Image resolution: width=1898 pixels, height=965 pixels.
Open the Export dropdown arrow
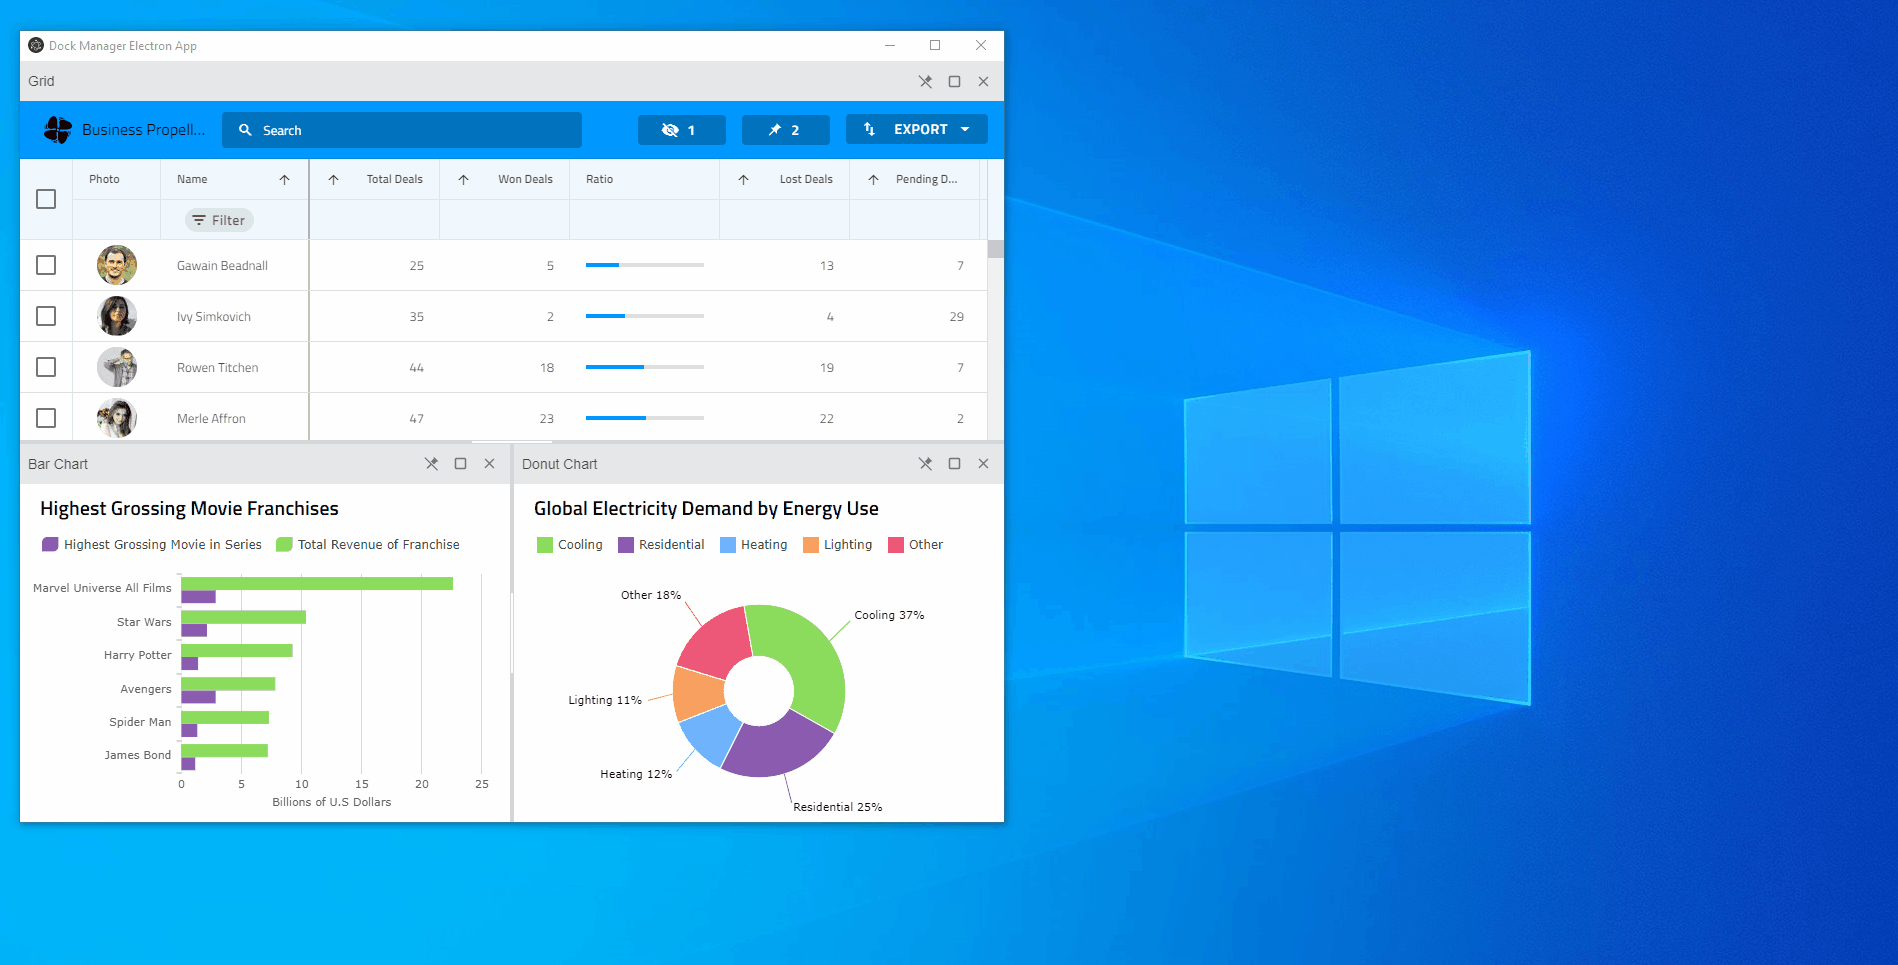[x=965, y=129]
